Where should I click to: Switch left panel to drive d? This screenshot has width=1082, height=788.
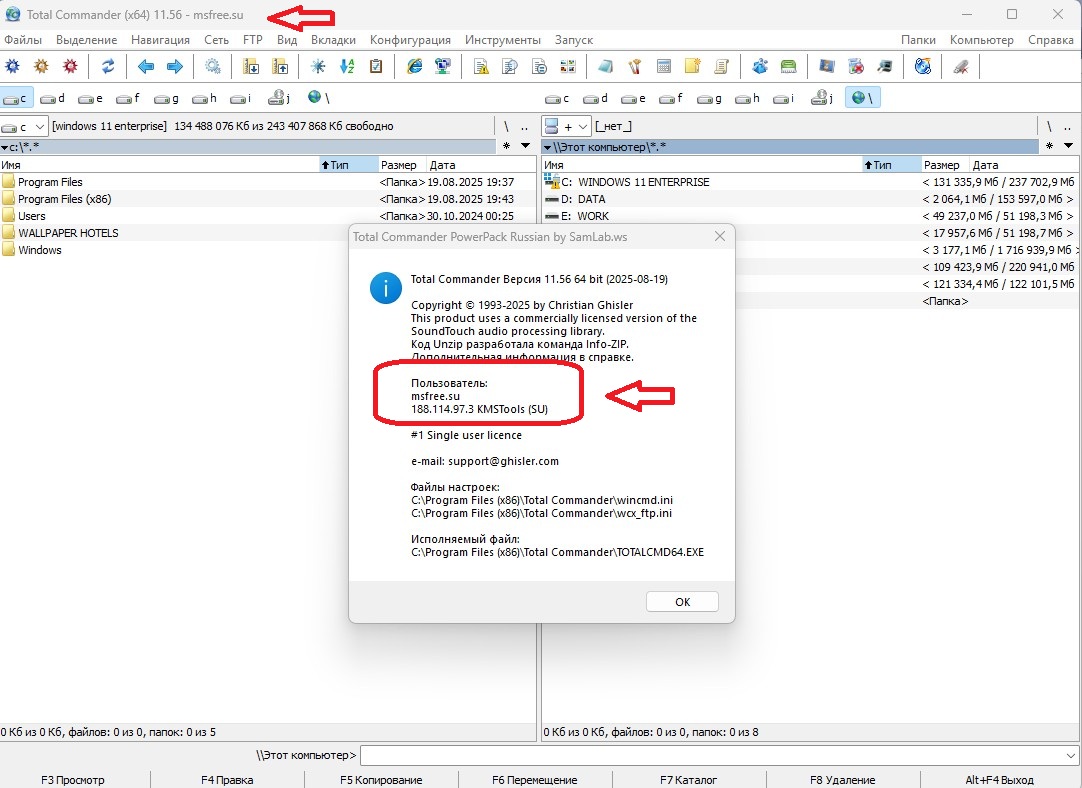click(54, 98)
